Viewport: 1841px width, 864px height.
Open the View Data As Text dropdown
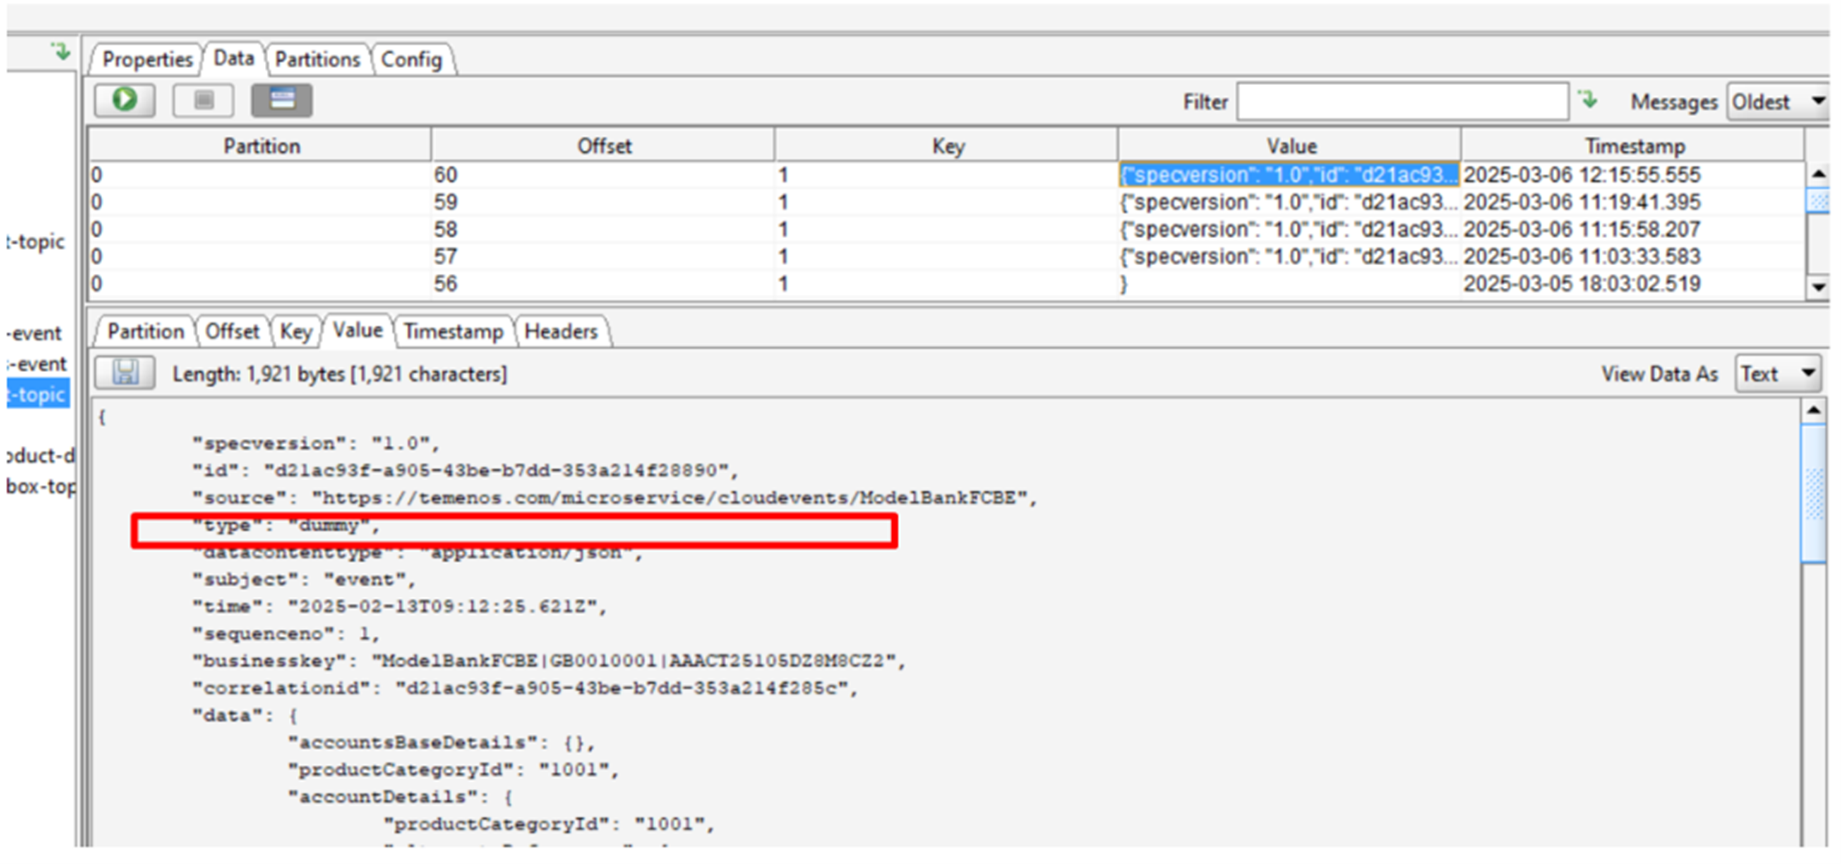point(1777,374)
